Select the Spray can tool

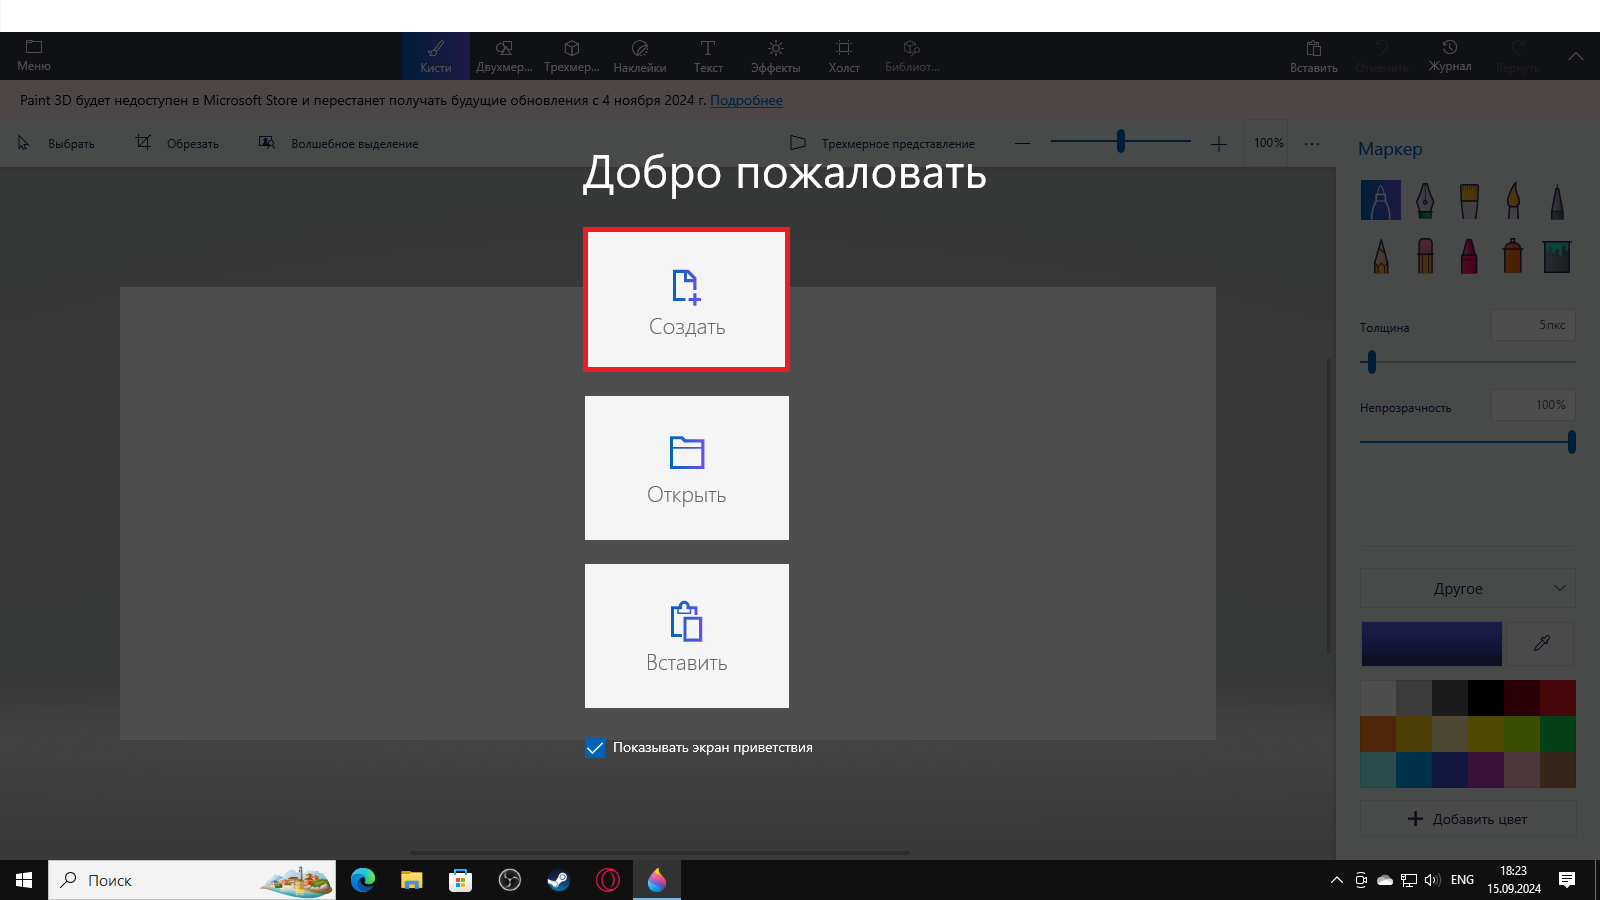pyautogui.click(x=1513, y=256)
